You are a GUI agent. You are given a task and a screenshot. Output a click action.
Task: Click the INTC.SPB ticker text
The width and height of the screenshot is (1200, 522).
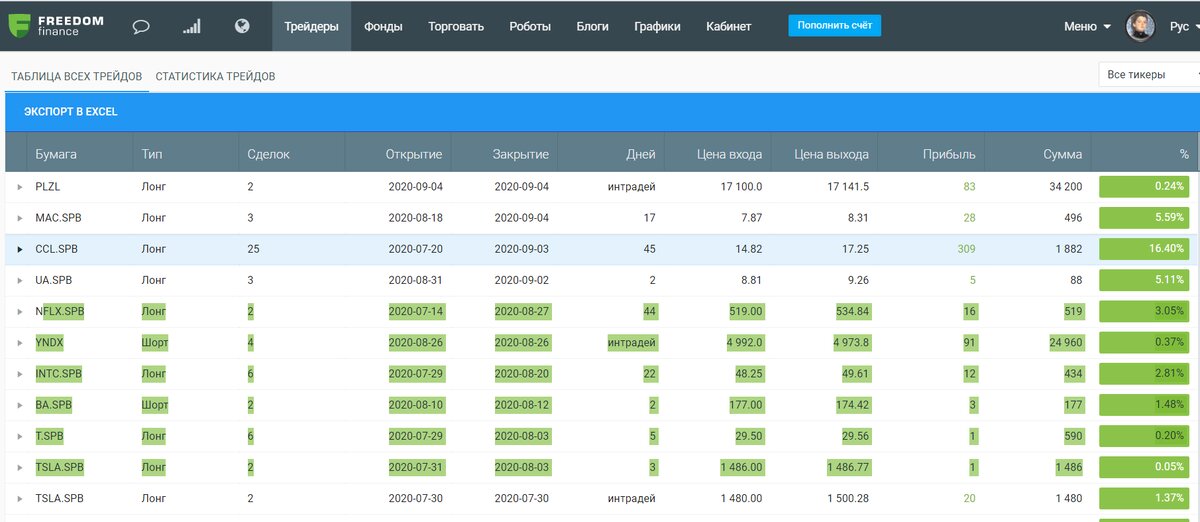tap(59, 374)
